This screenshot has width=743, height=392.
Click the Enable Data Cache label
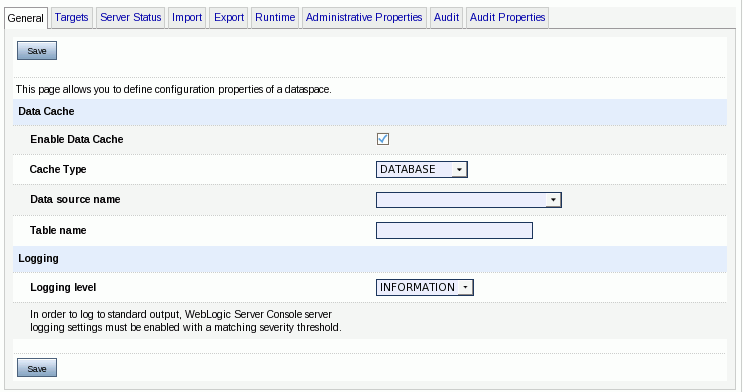[77, 139]
